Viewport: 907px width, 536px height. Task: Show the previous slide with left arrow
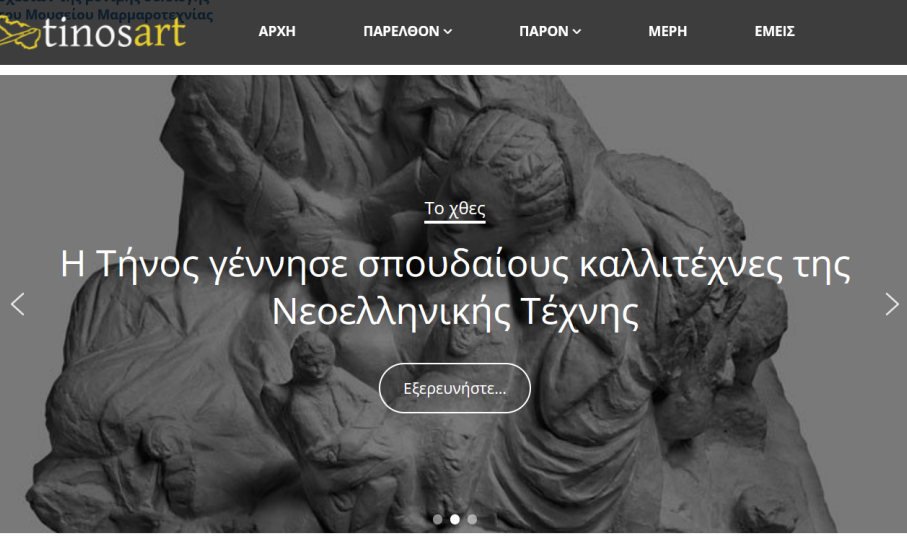point(17,304)
